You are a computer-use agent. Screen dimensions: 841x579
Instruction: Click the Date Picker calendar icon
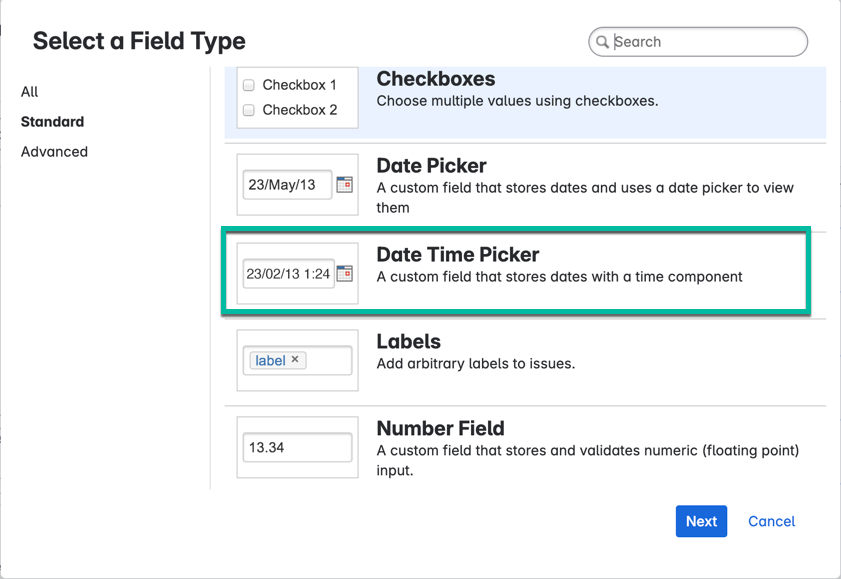345,184
